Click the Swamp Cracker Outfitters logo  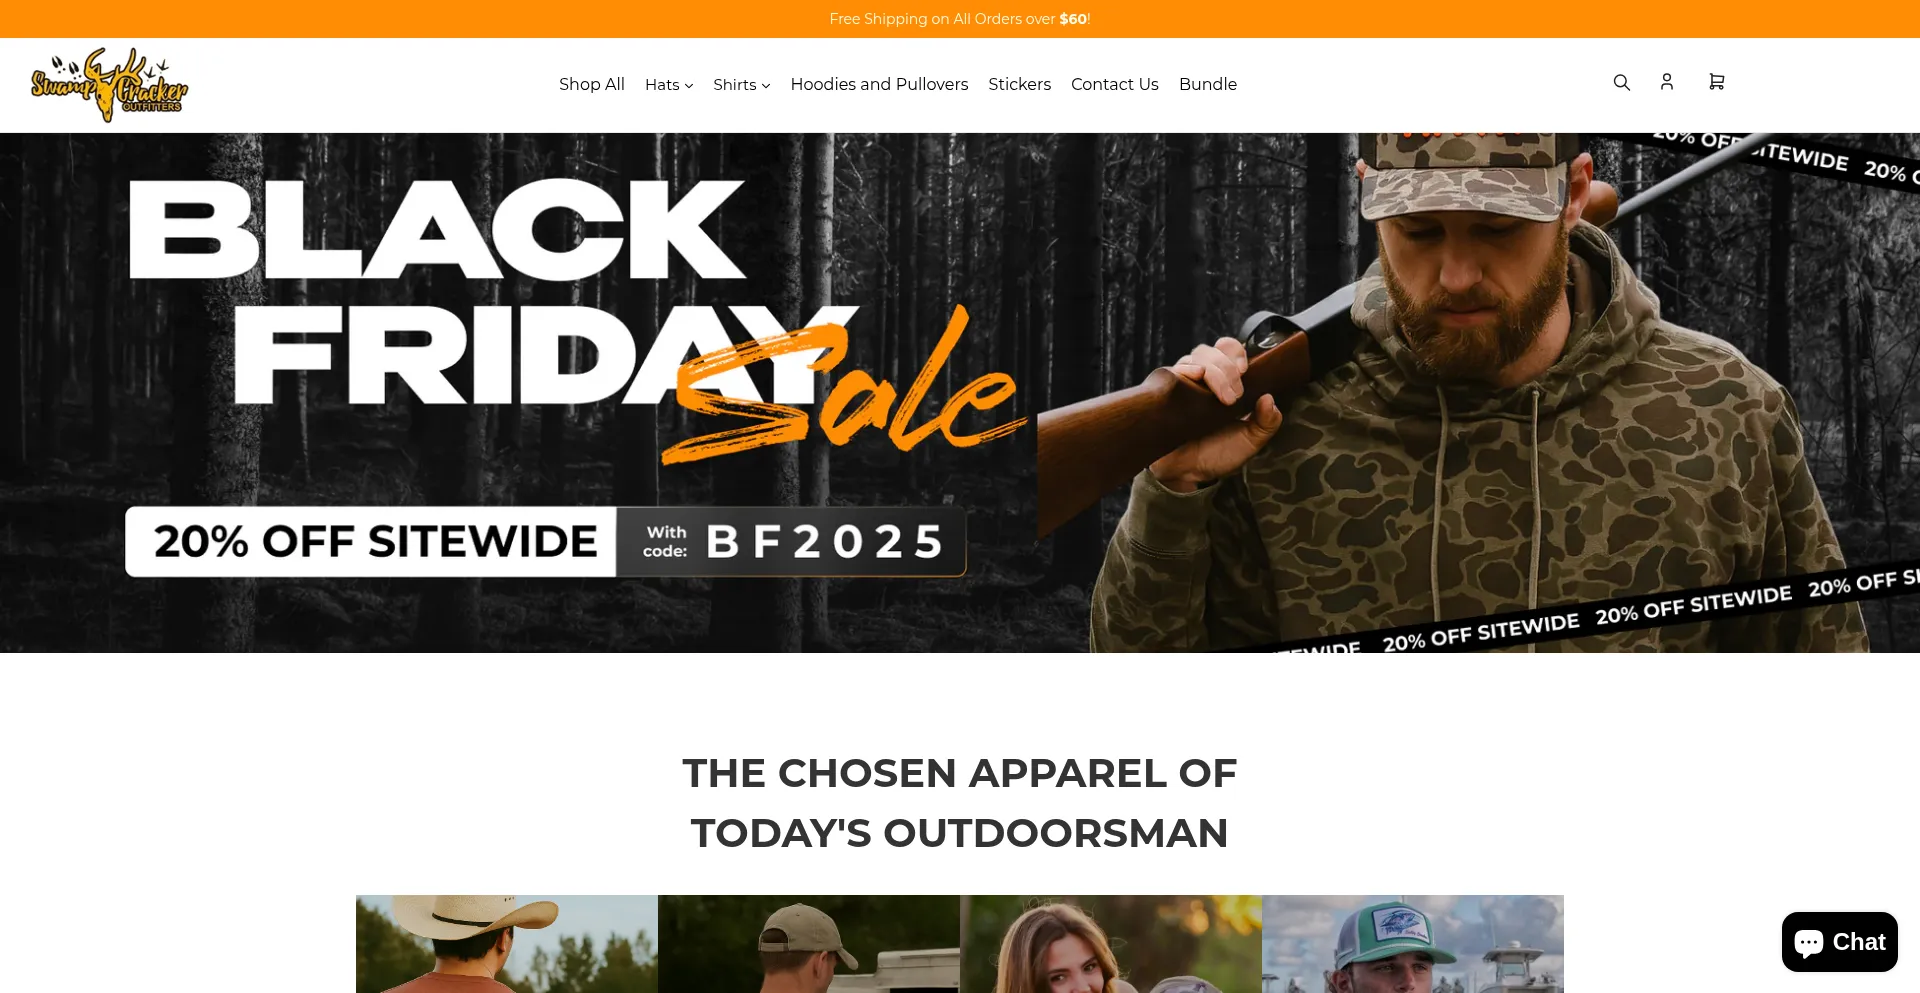(109, 85)
